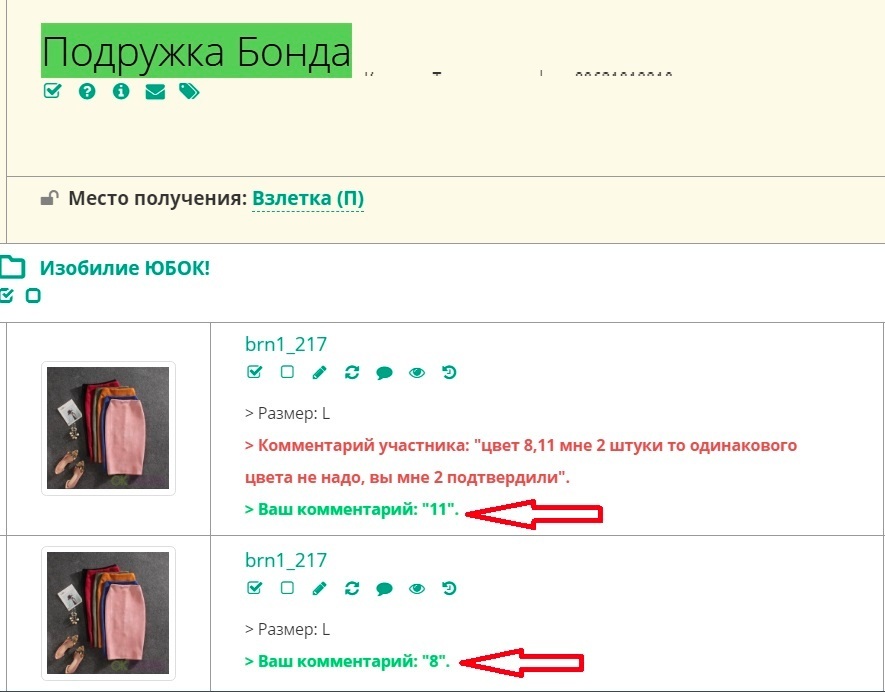Toggle the empty square in color 8 row
Image resolution: width=885 pixels, height=692 pixels.
coord(287,588)
